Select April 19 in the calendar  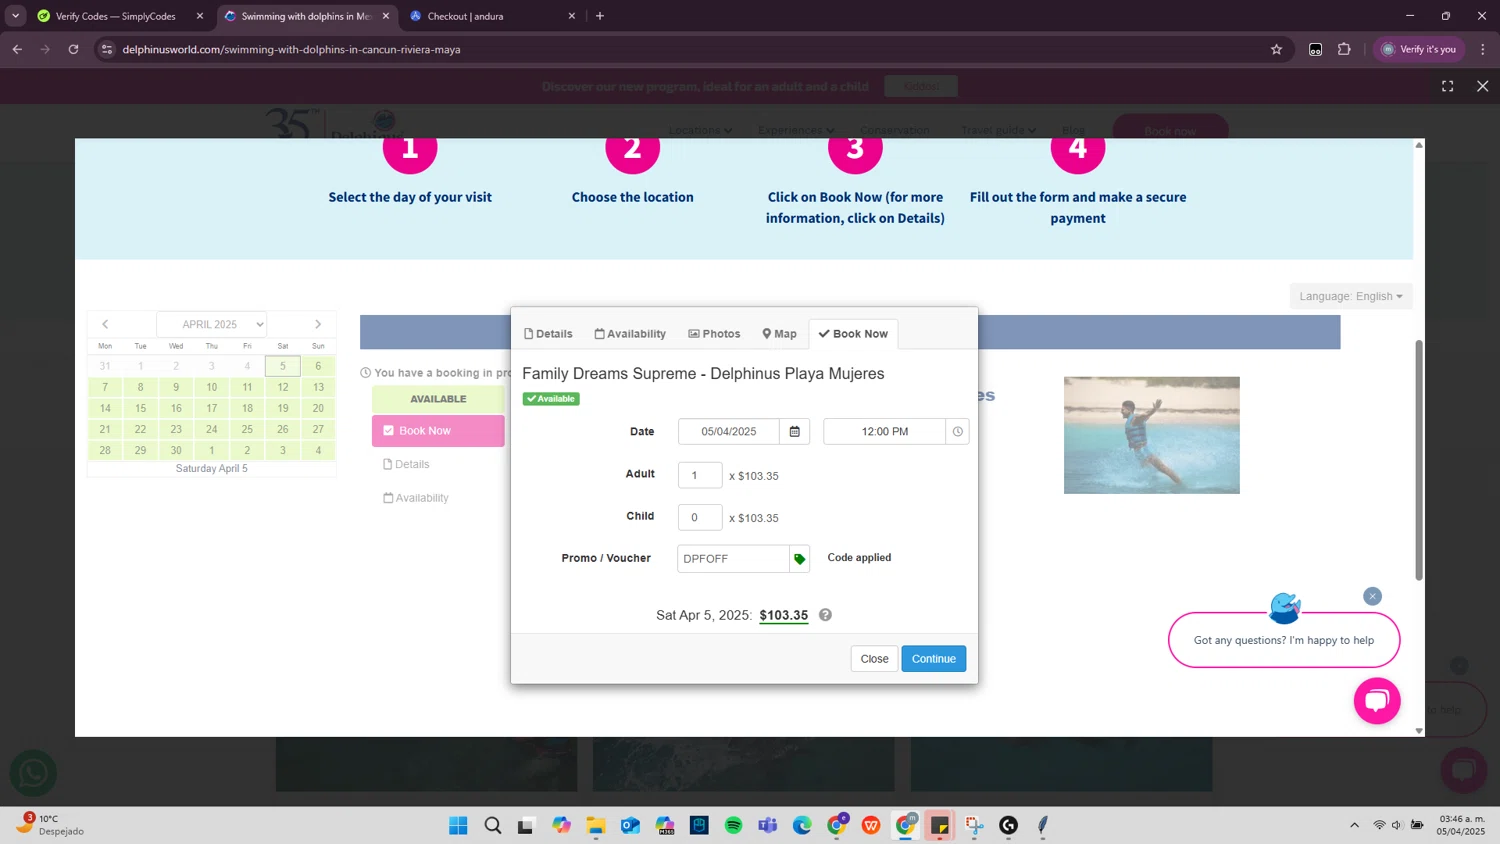coord(283,408)
